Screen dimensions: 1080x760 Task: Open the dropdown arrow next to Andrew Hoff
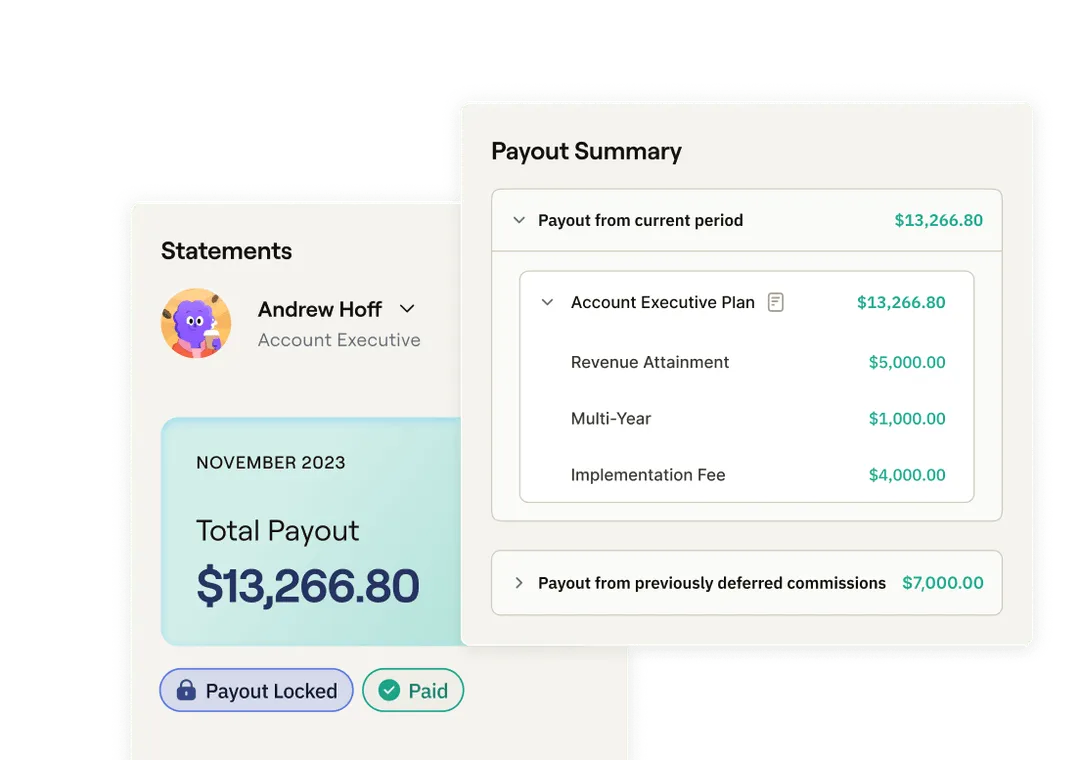coord(407,309)
